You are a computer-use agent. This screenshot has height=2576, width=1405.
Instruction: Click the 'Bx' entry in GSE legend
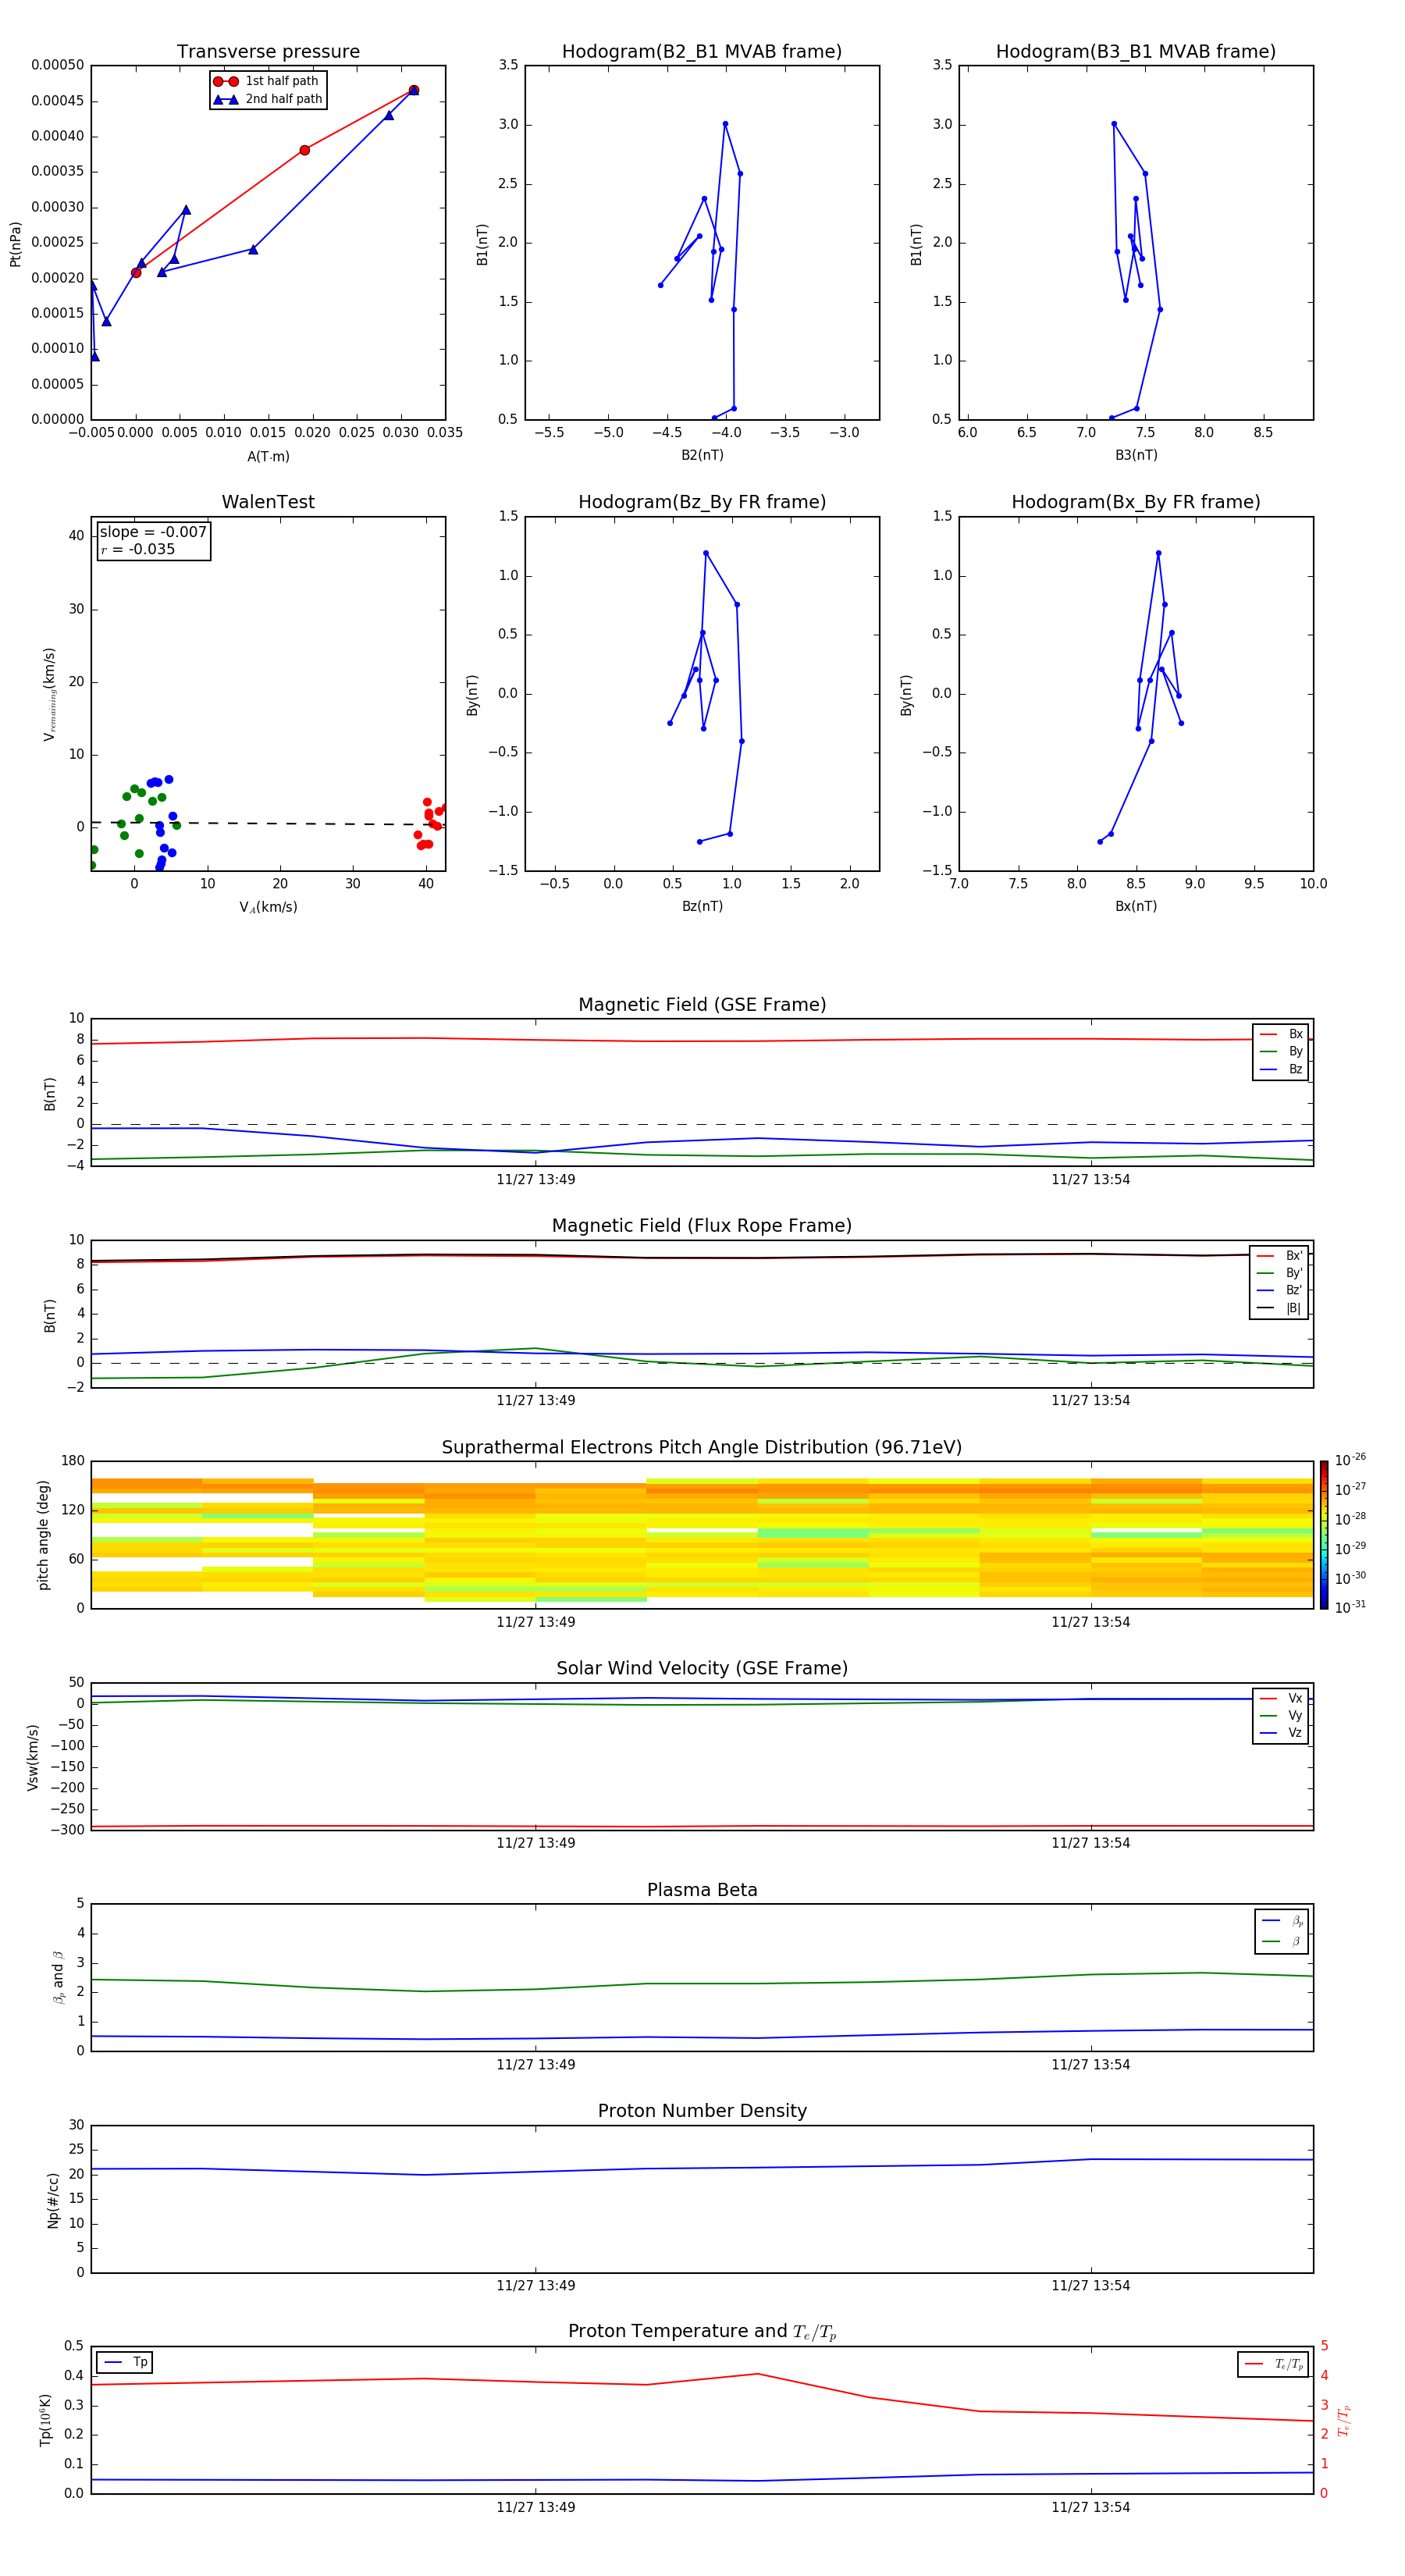[1282, 1034]
